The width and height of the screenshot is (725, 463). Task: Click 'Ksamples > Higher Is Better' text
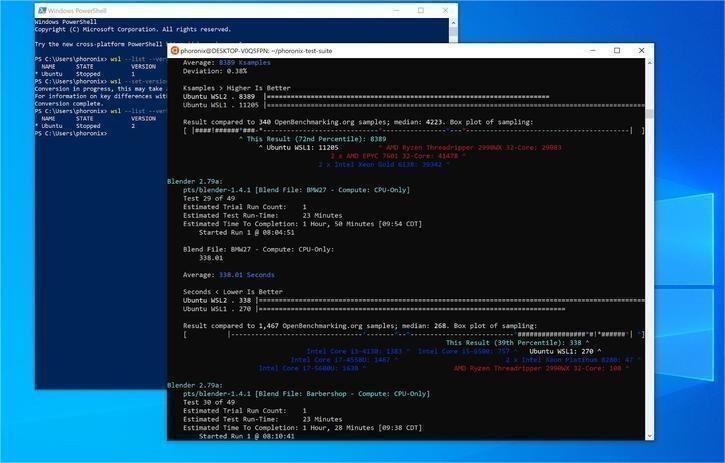point(237,88)
